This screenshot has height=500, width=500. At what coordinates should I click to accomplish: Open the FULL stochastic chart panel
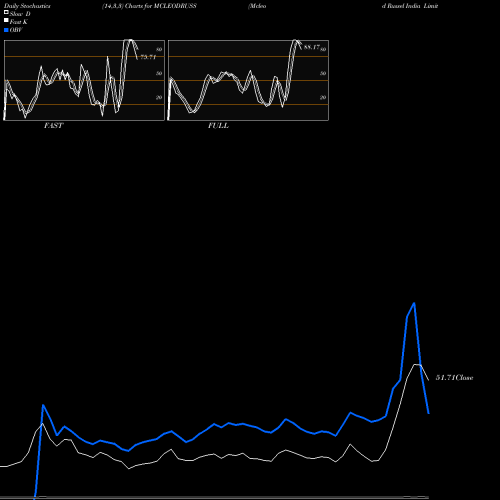[x=248, y=80]
